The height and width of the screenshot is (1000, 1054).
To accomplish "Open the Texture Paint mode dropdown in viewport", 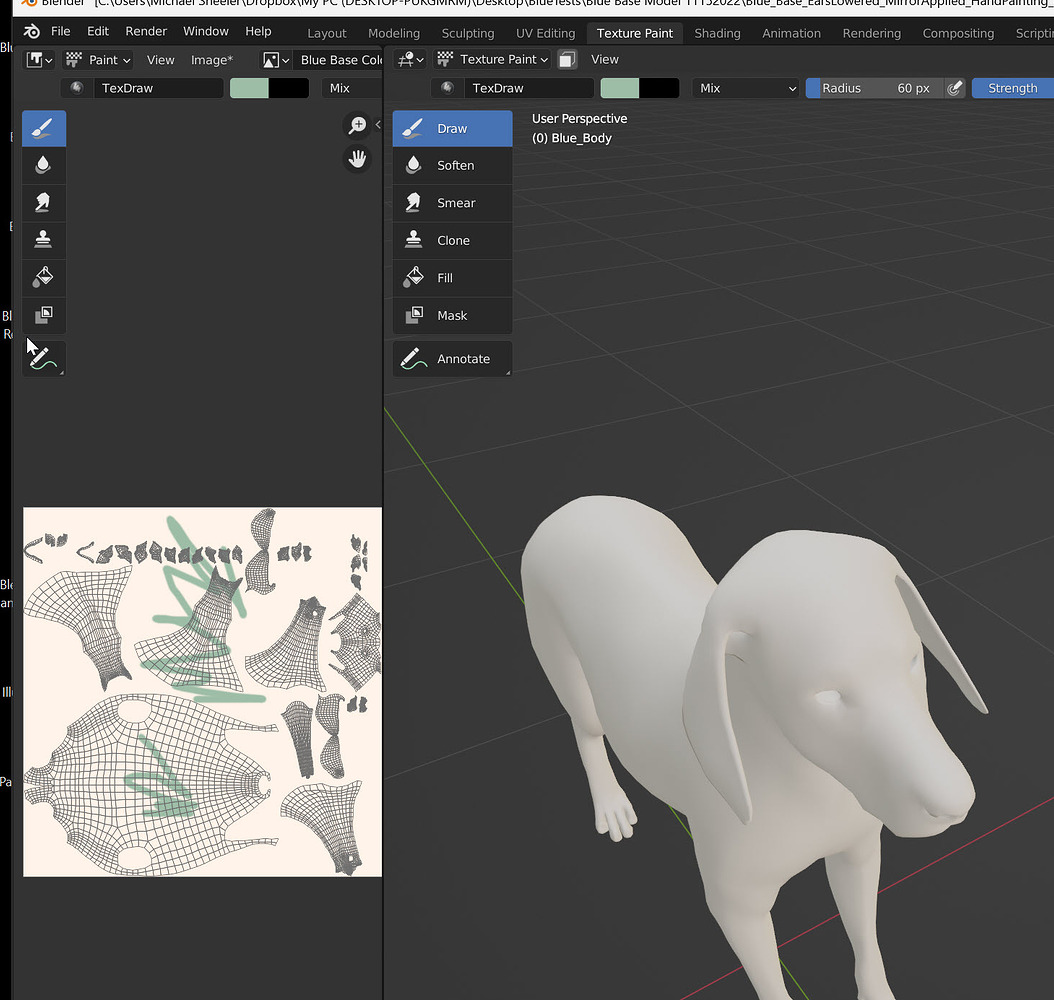I will [492, 60].
